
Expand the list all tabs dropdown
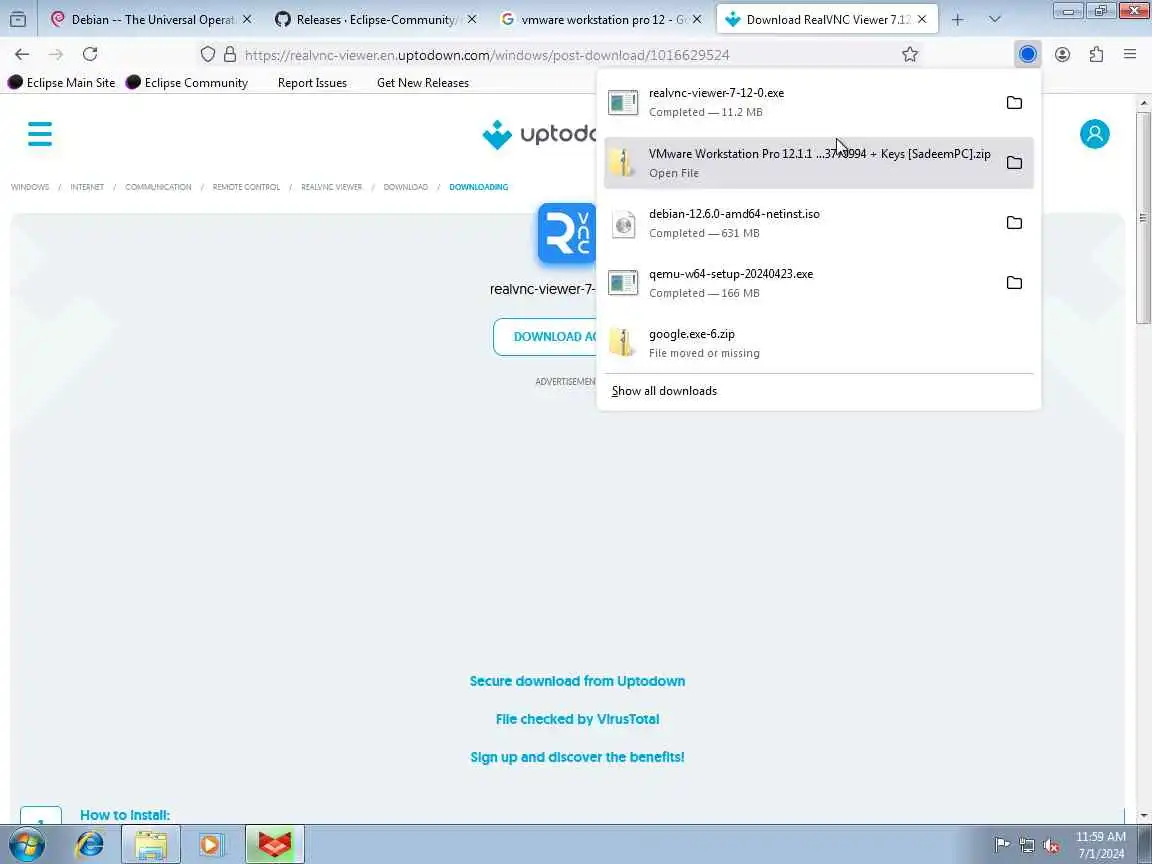(x=994, y=19)
